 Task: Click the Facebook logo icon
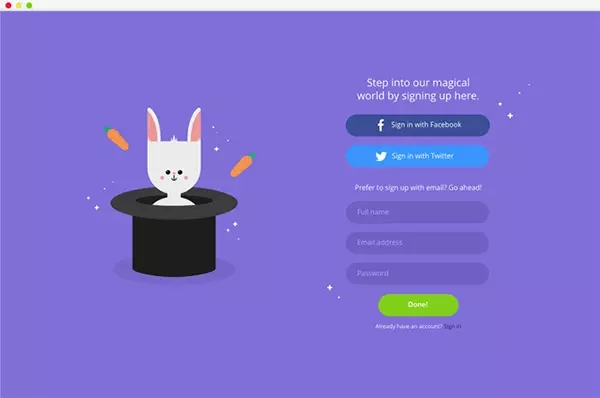coord(381,125)
